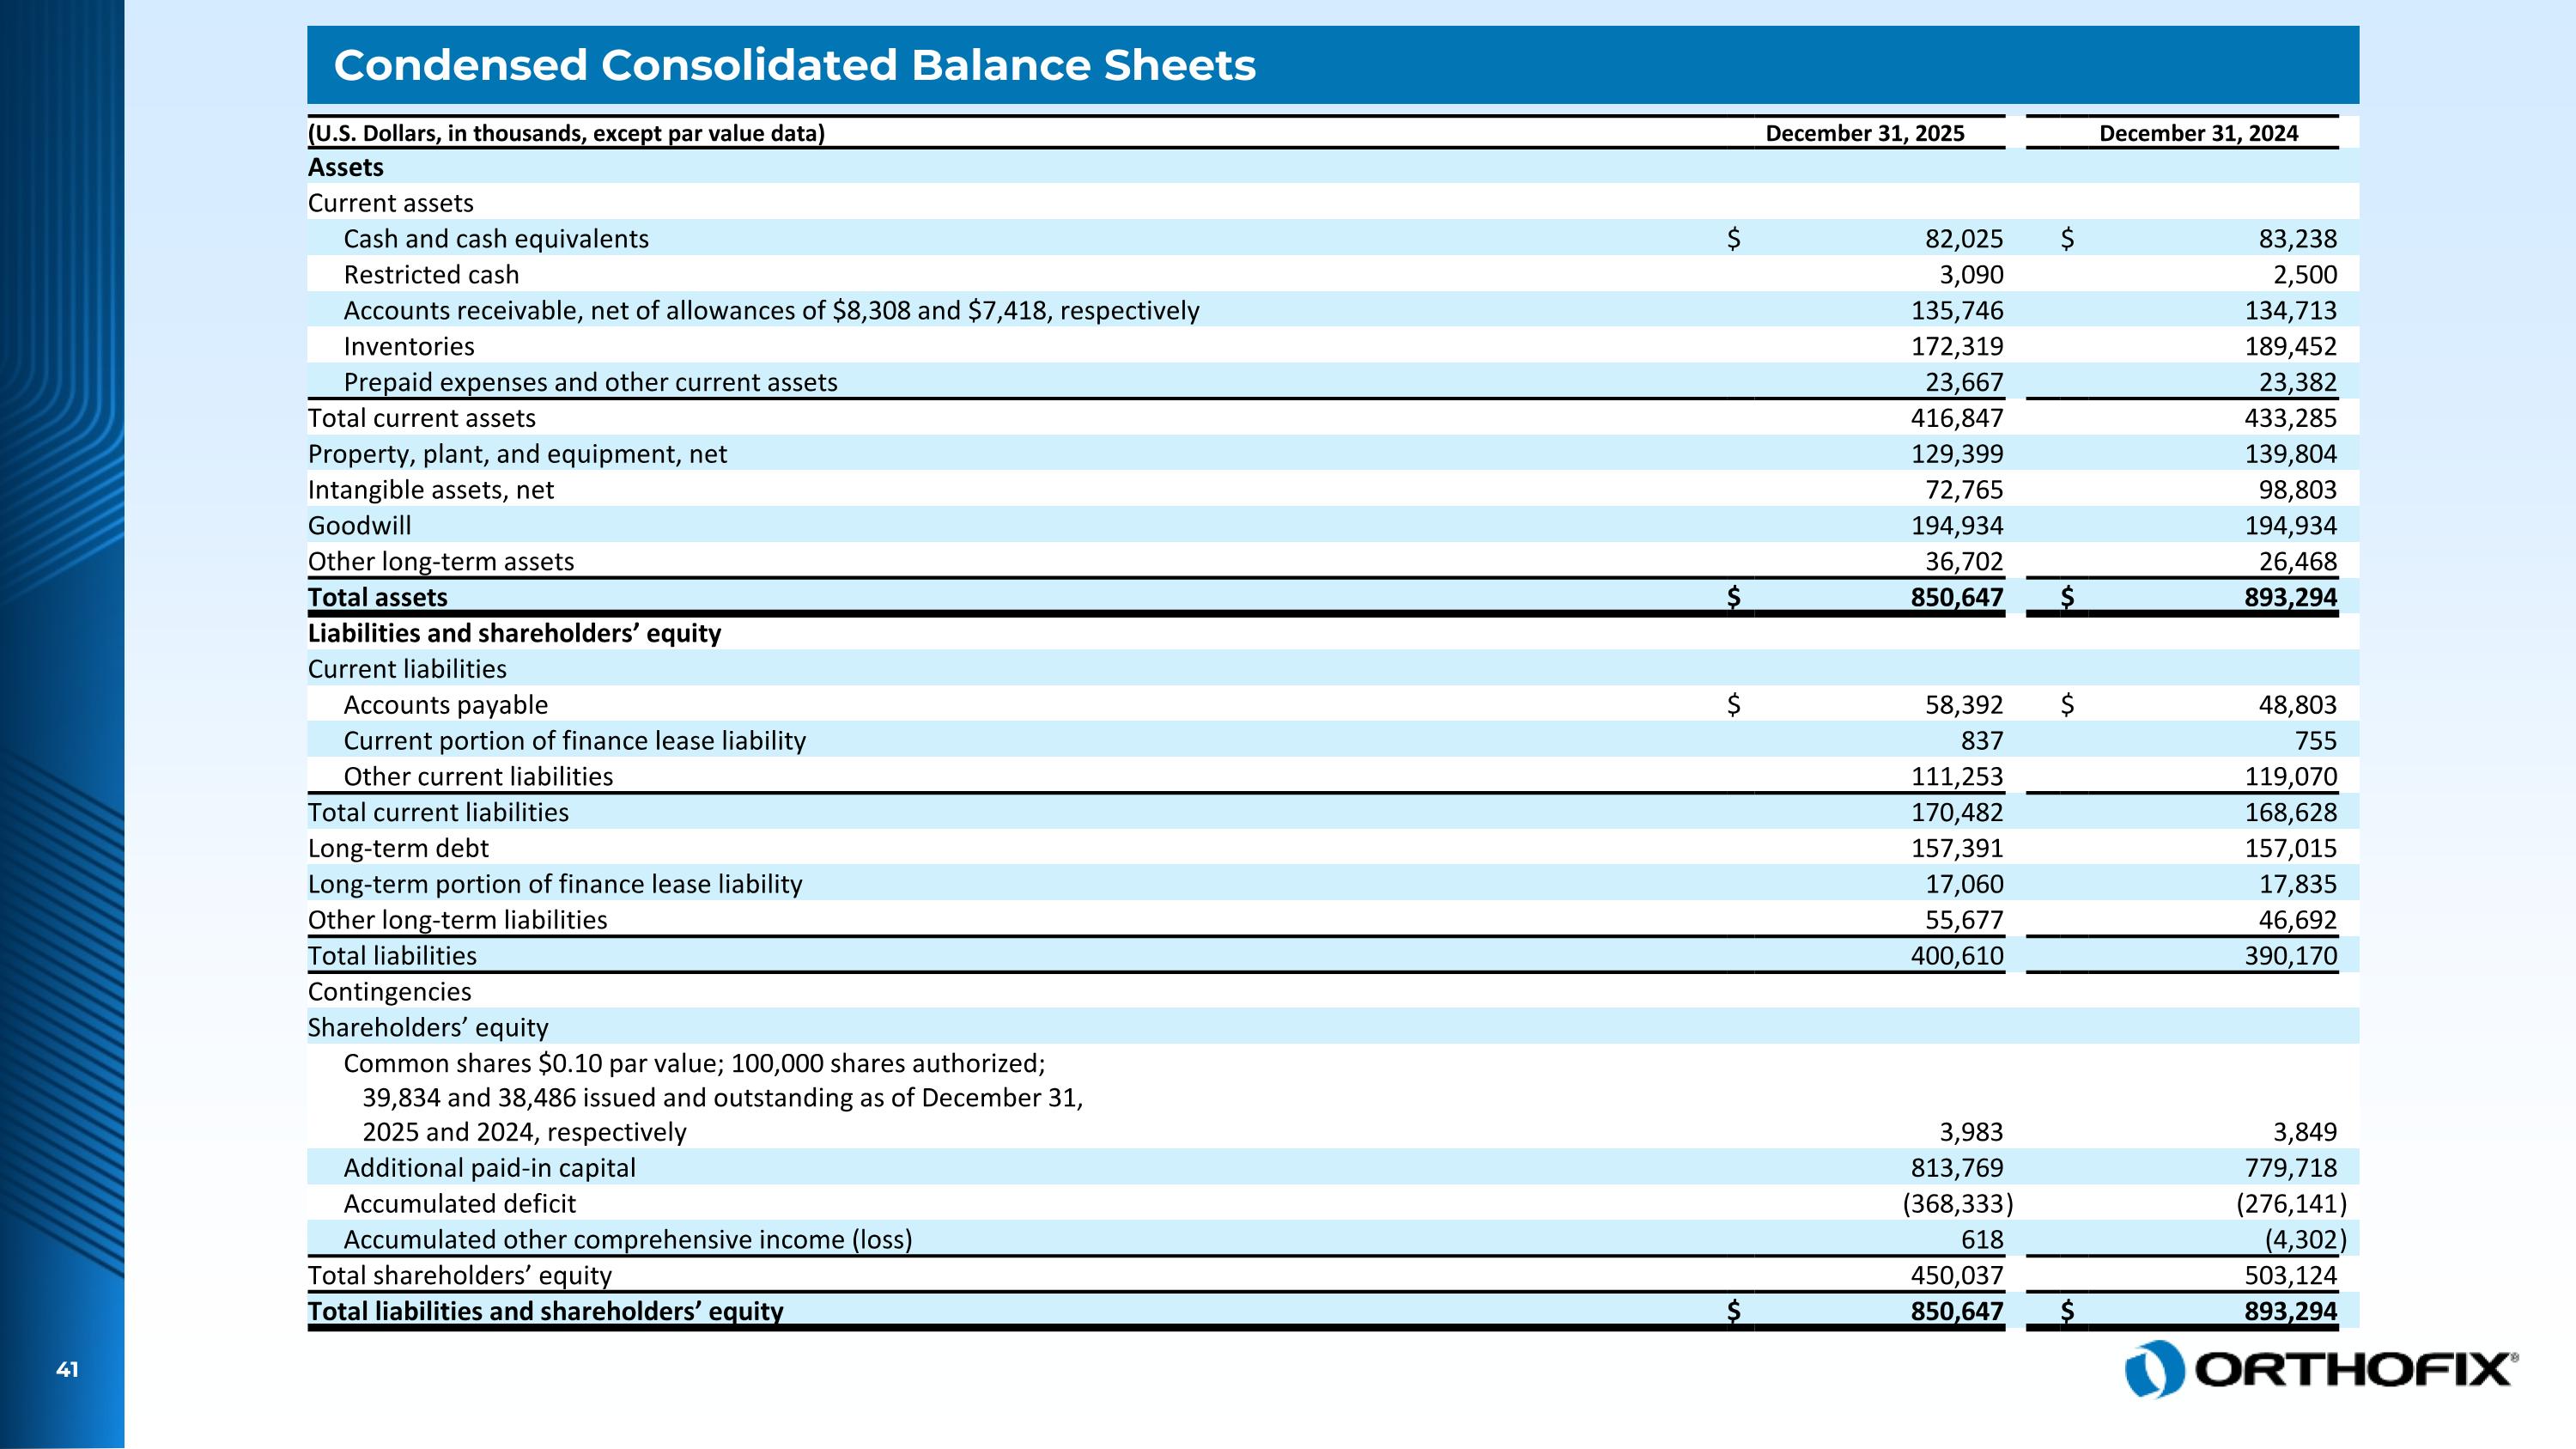Screen dimensions: 2576x1449
Task: Click the Orthofix brand name text
Action: (x=2354, y=1370)
